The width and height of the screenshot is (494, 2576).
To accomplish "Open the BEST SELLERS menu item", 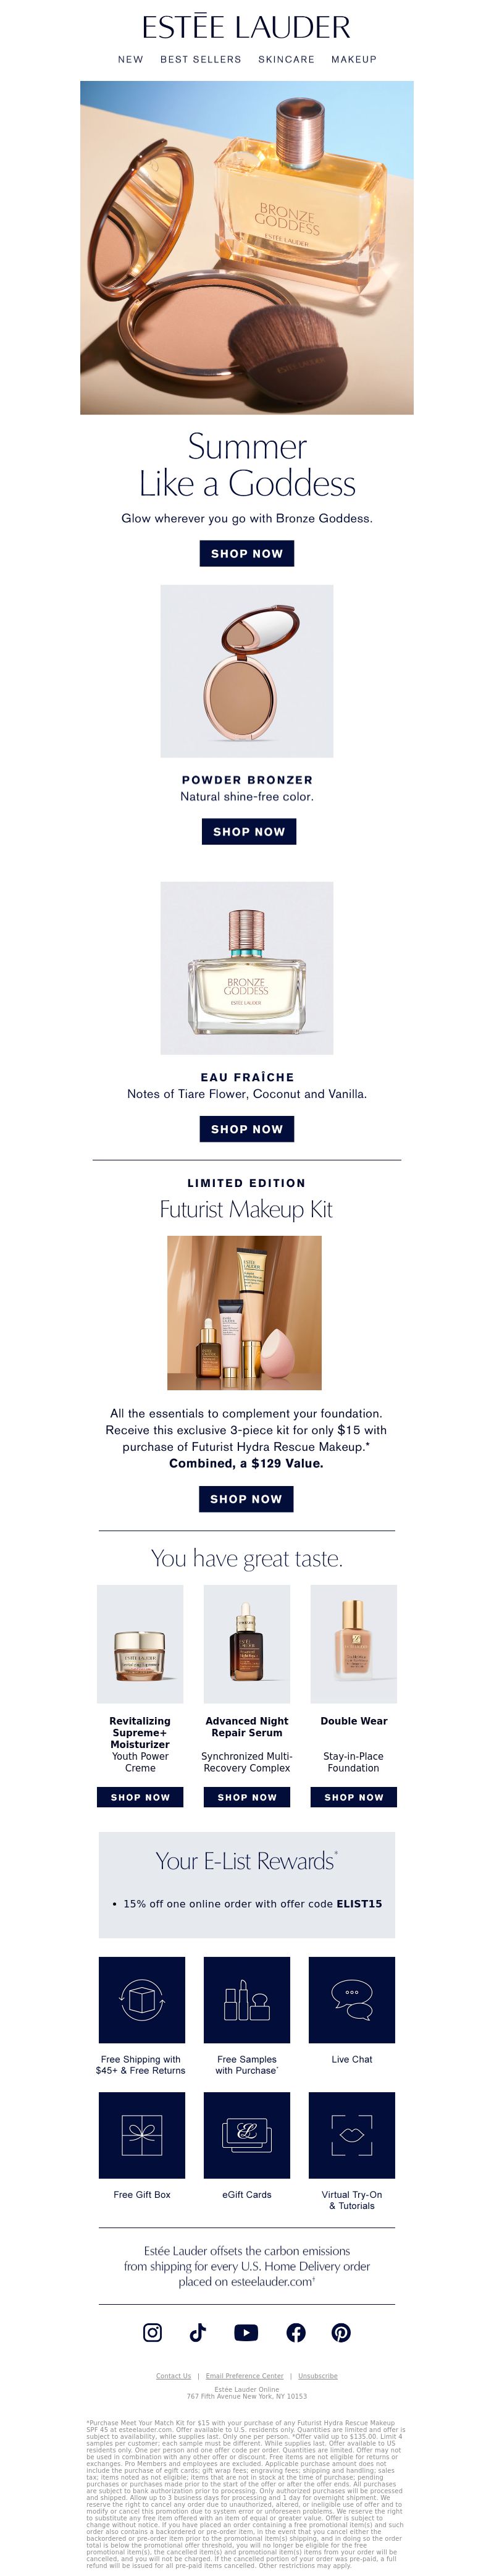I will click(201, 59).
